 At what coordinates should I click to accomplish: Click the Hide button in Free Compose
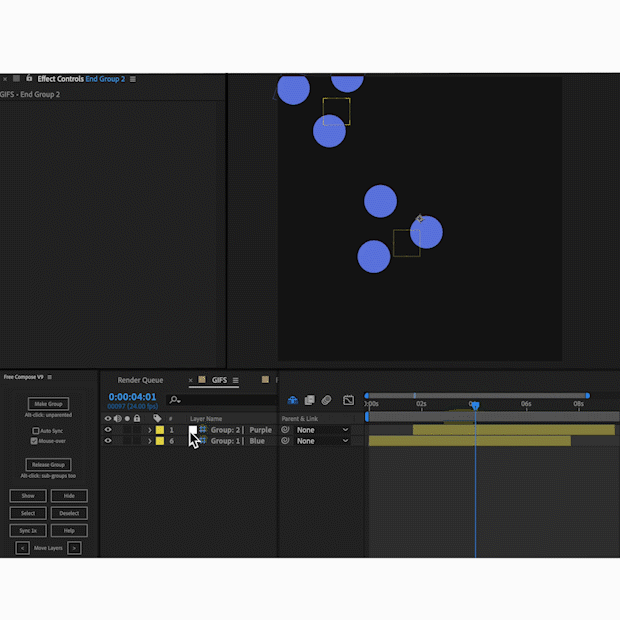click(69, 495)
